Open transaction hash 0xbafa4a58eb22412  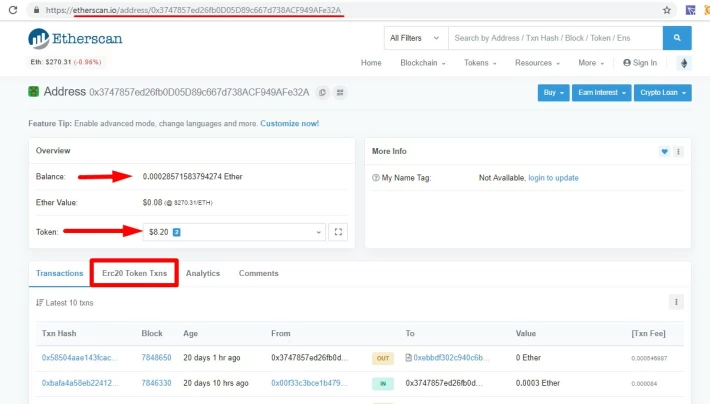80,383
